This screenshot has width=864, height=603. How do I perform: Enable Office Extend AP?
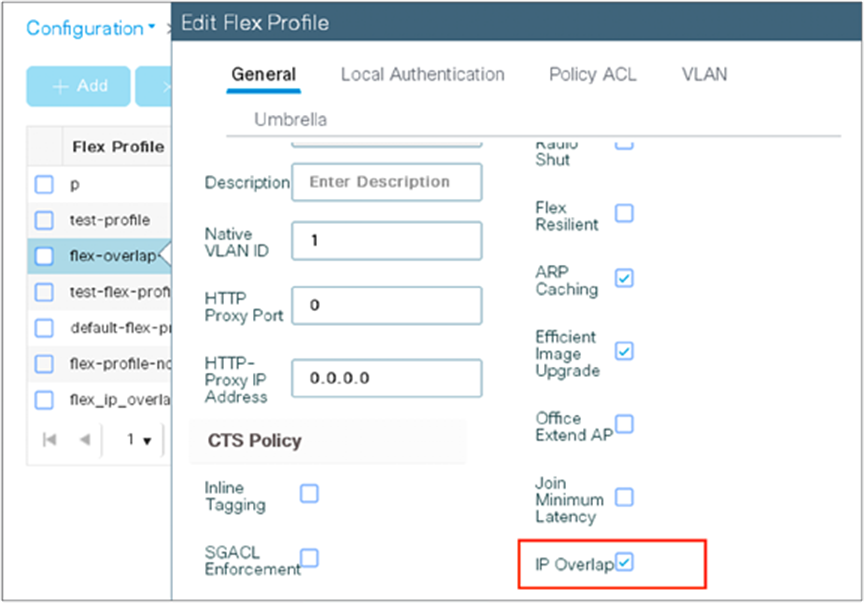[x=624, y=424]
